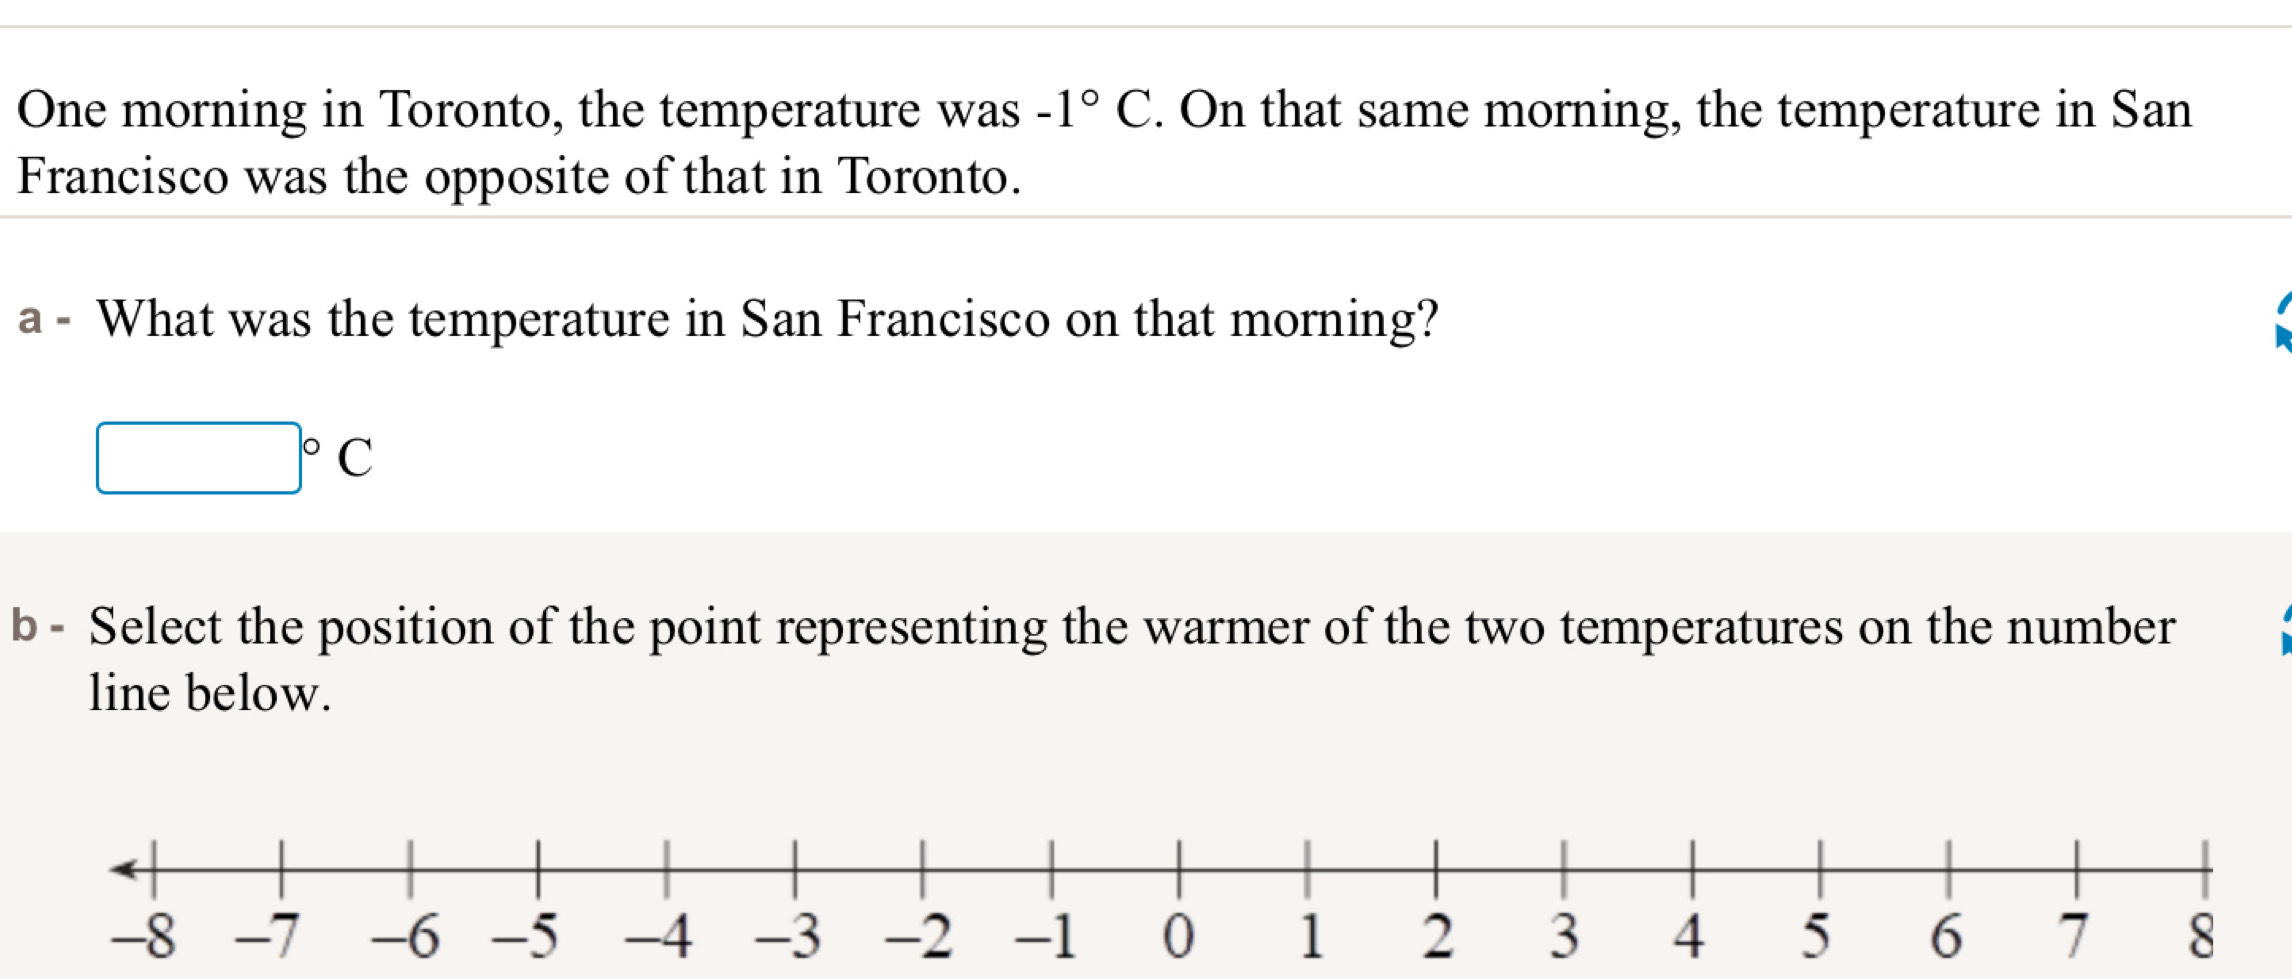Select the tick at -7 on the number line

[282, 870]
